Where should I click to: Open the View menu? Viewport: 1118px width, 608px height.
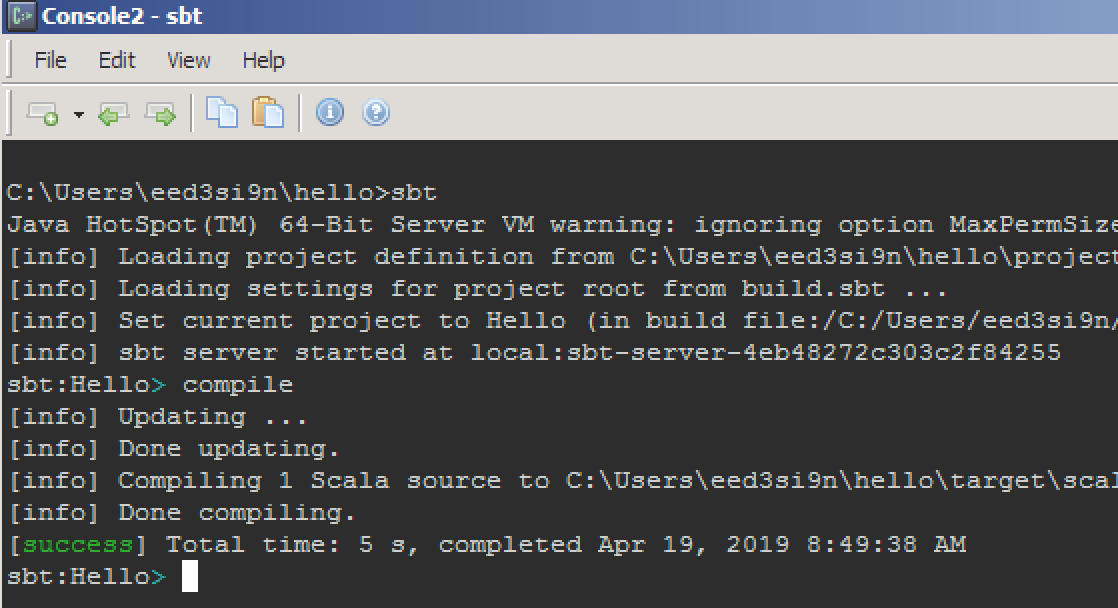[188, 60]
